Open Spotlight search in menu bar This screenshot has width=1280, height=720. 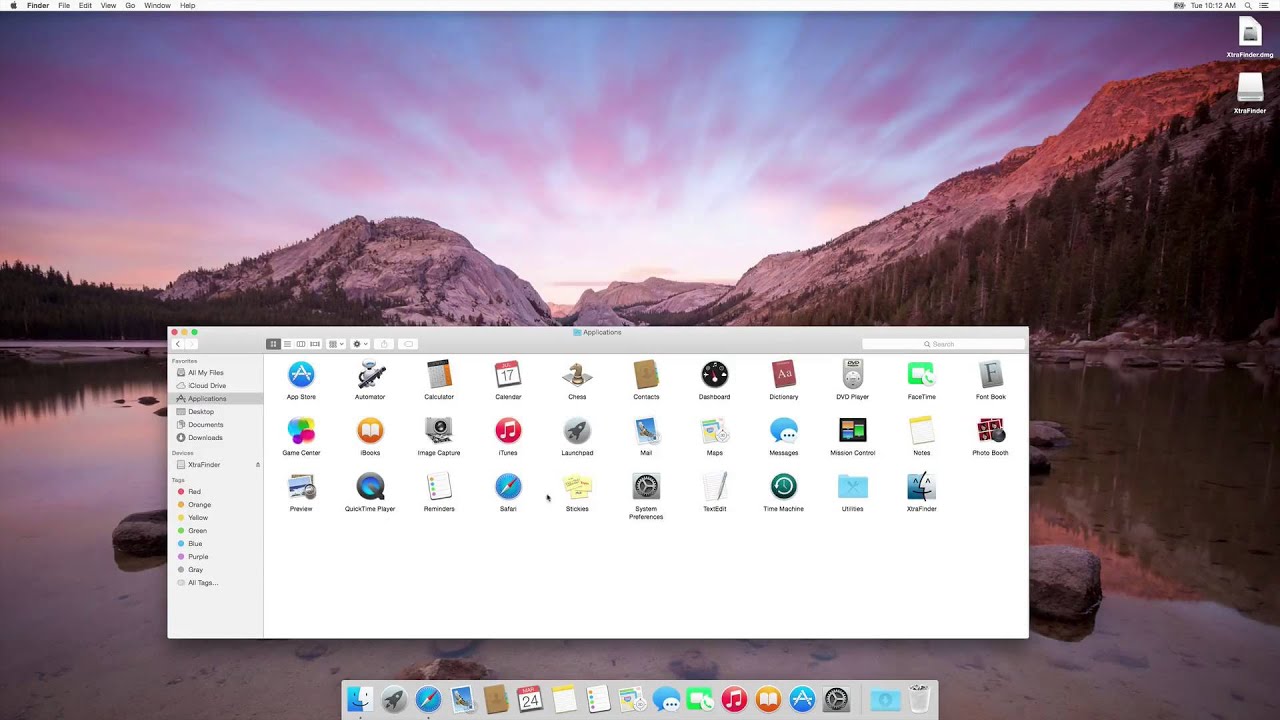(x=1248, y=6)
